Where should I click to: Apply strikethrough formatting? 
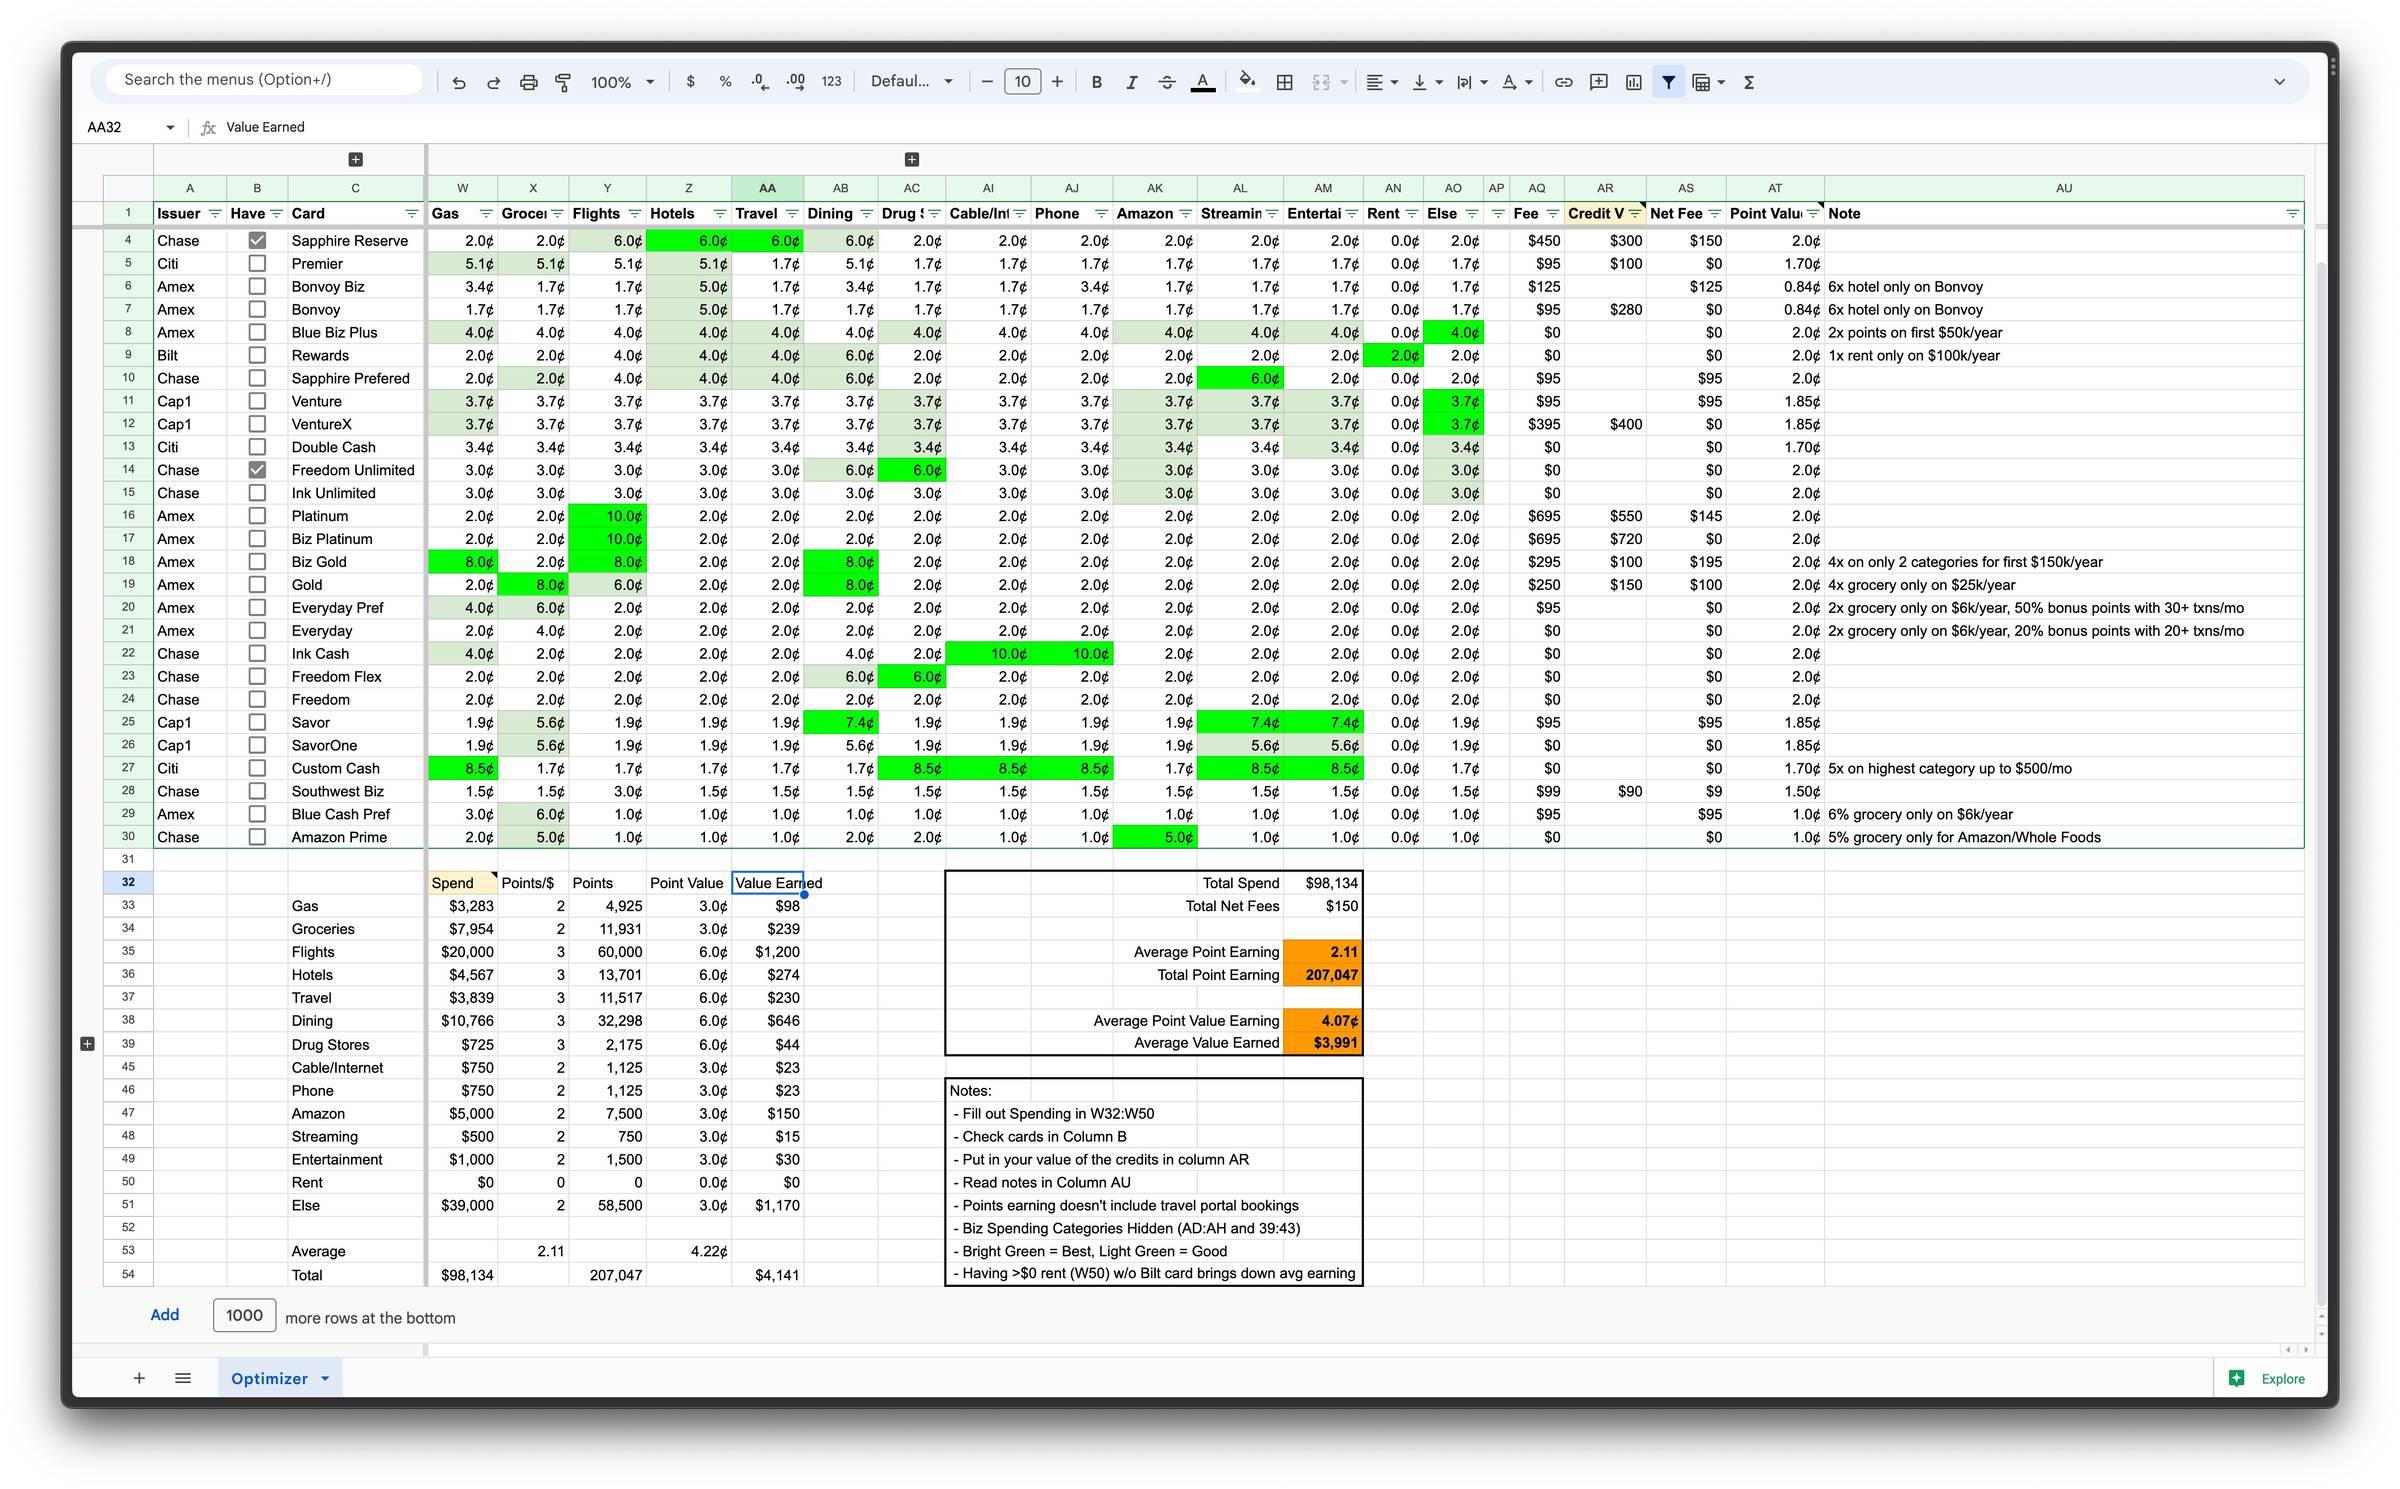tap(1166, 82)
